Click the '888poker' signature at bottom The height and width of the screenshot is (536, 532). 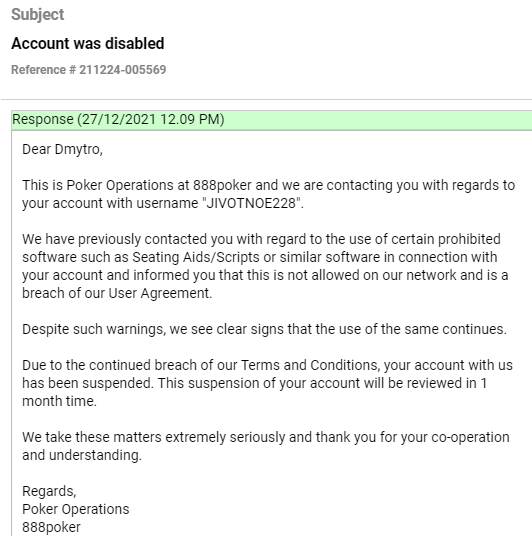pyautogui.click(x=51, y=527)
